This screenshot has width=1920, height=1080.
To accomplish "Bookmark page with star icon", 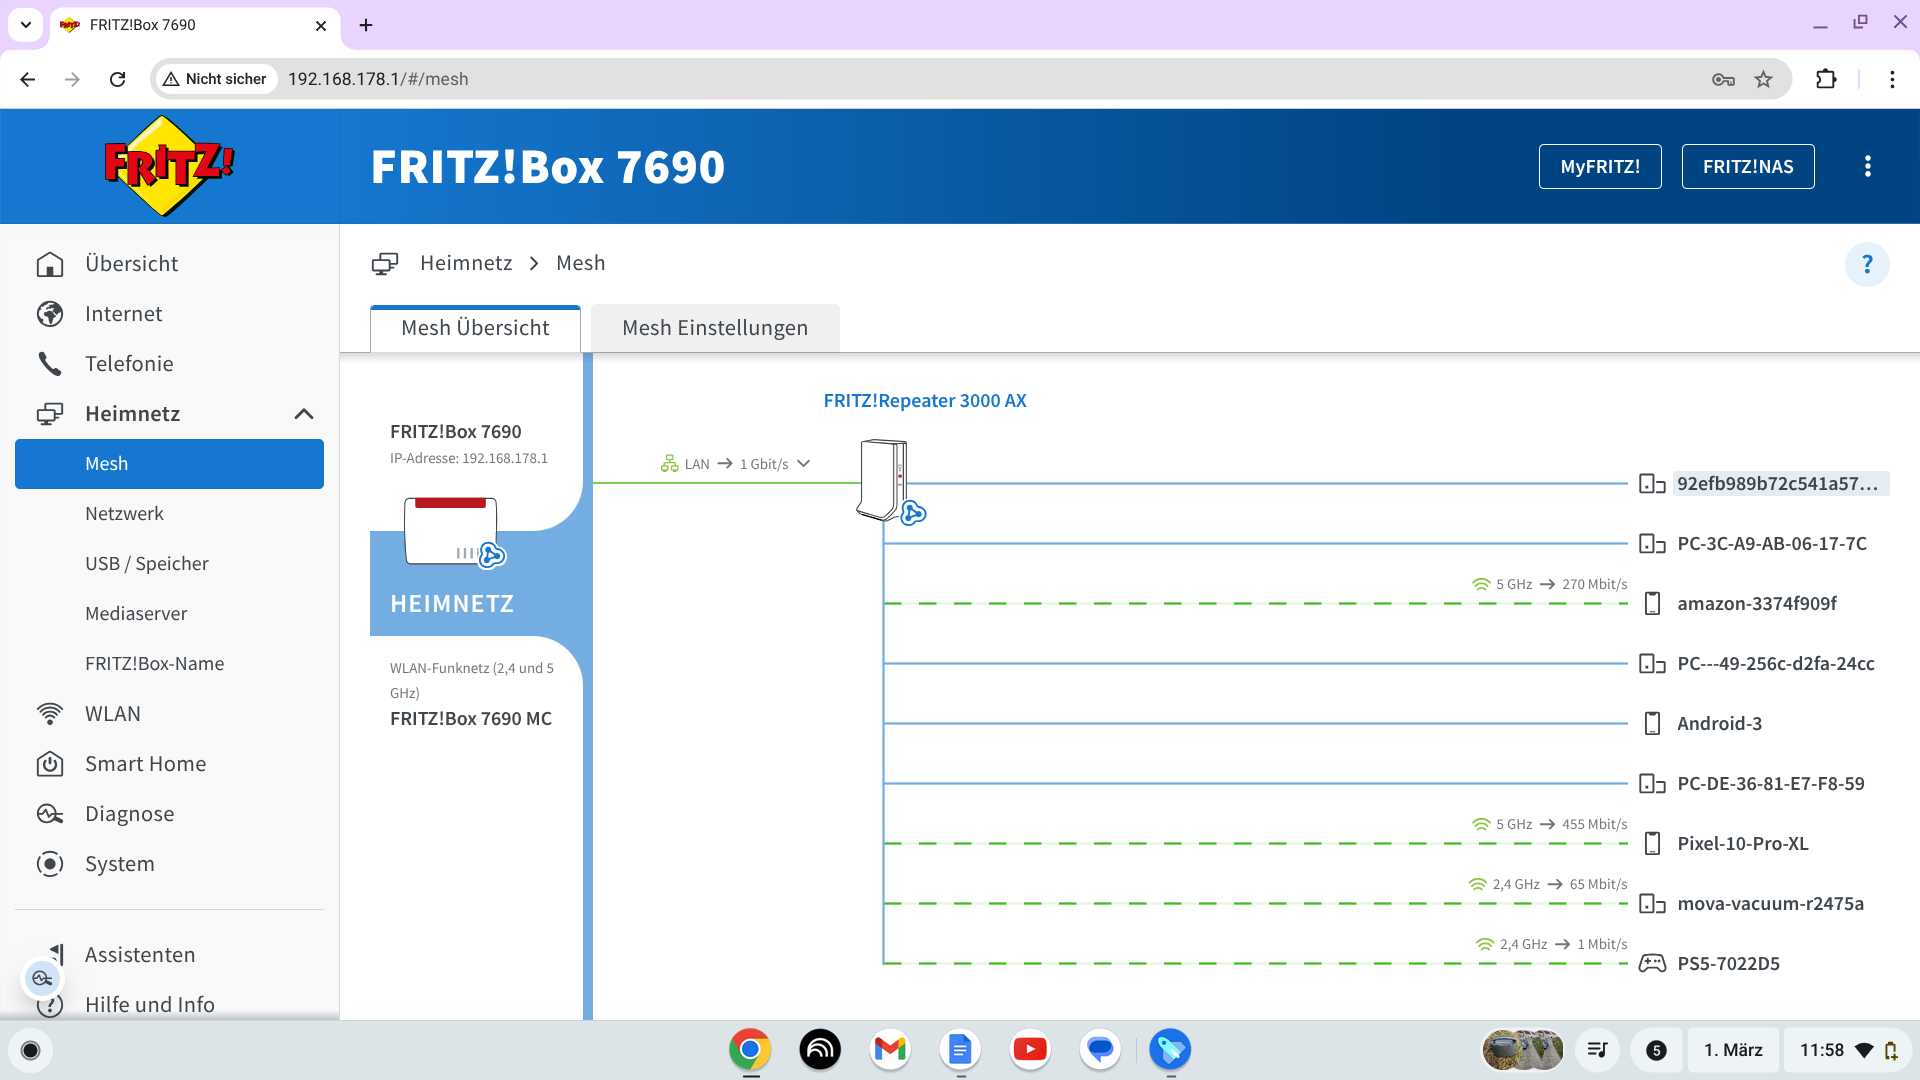I will click(1763, 79).
